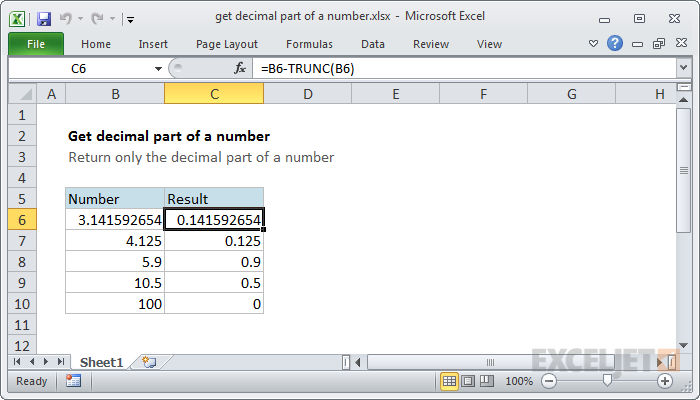Switch to Normal view in status bar
This screenshot has height=400, width=700.
[450, 381]
